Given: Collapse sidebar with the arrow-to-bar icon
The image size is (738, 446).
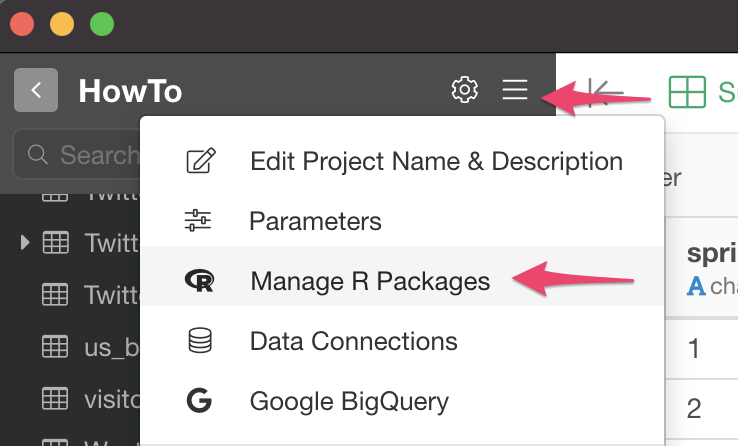Looking at the screenshot, I should point(606,93).
